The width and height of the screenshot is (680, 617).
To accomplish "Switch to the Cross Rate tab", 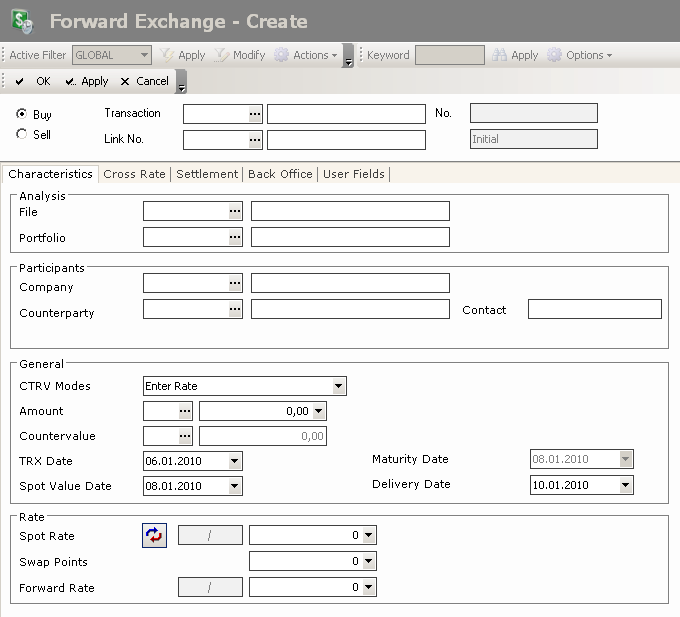I will click(x=134, y=174).
